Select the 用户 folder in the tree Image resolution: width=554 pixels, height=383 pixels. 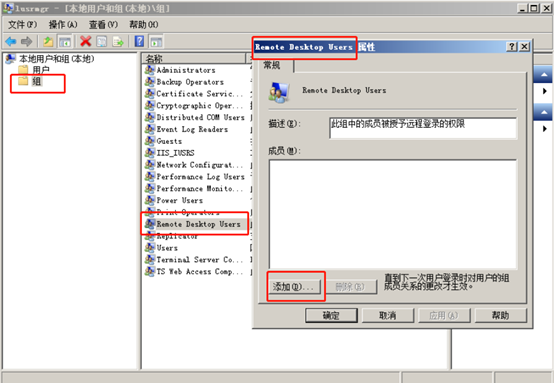[x=41, y=70]
